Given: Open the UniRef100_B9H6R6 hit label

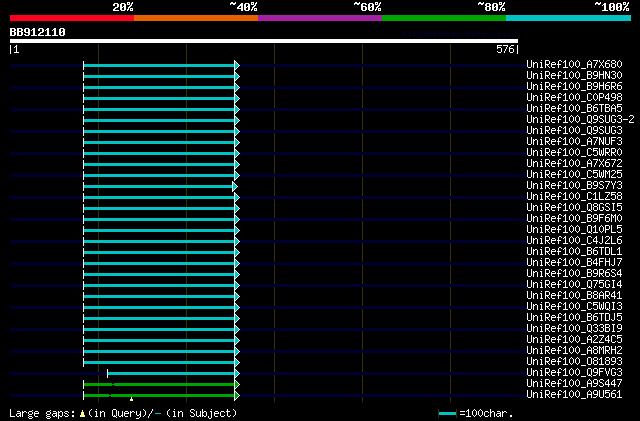Looking at the screenshot, I should [x=574, y=87].
